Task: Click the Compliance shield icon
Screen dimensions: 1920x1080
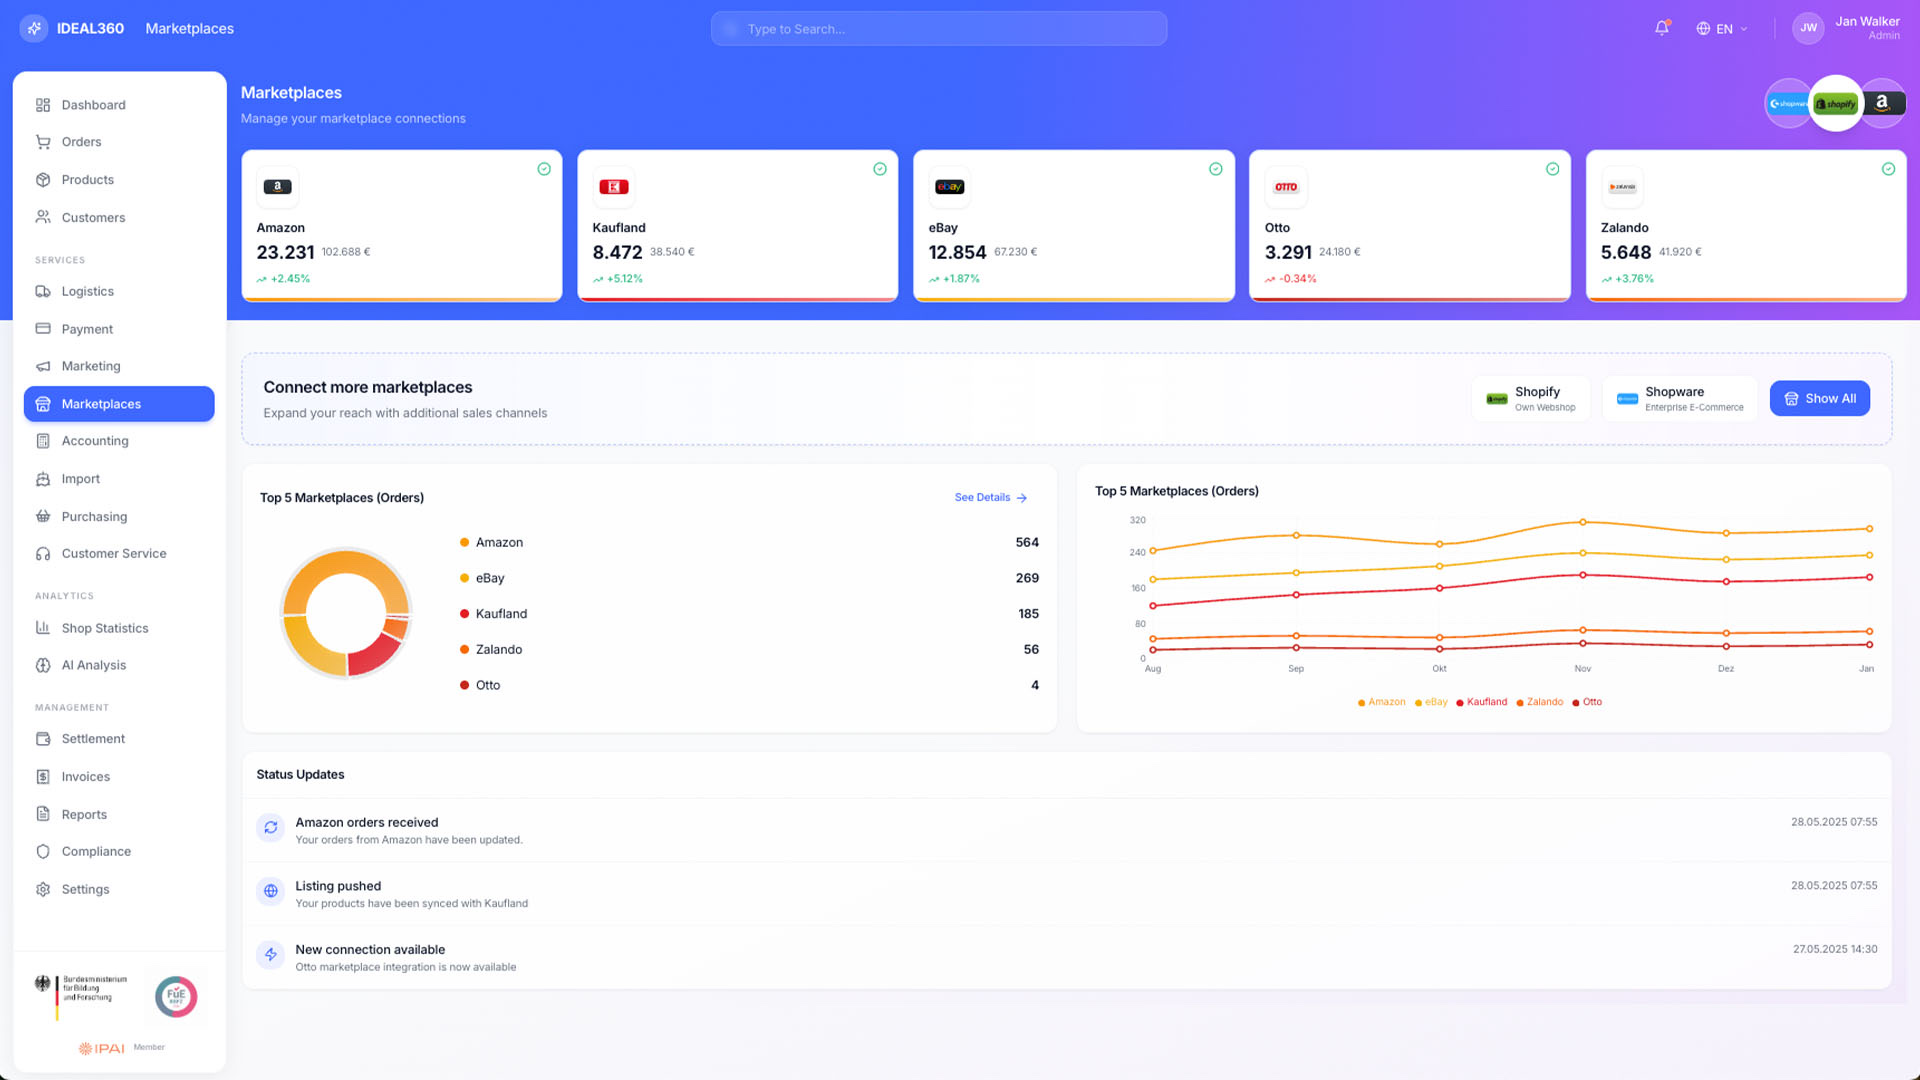Action: [x=43, y=852]
